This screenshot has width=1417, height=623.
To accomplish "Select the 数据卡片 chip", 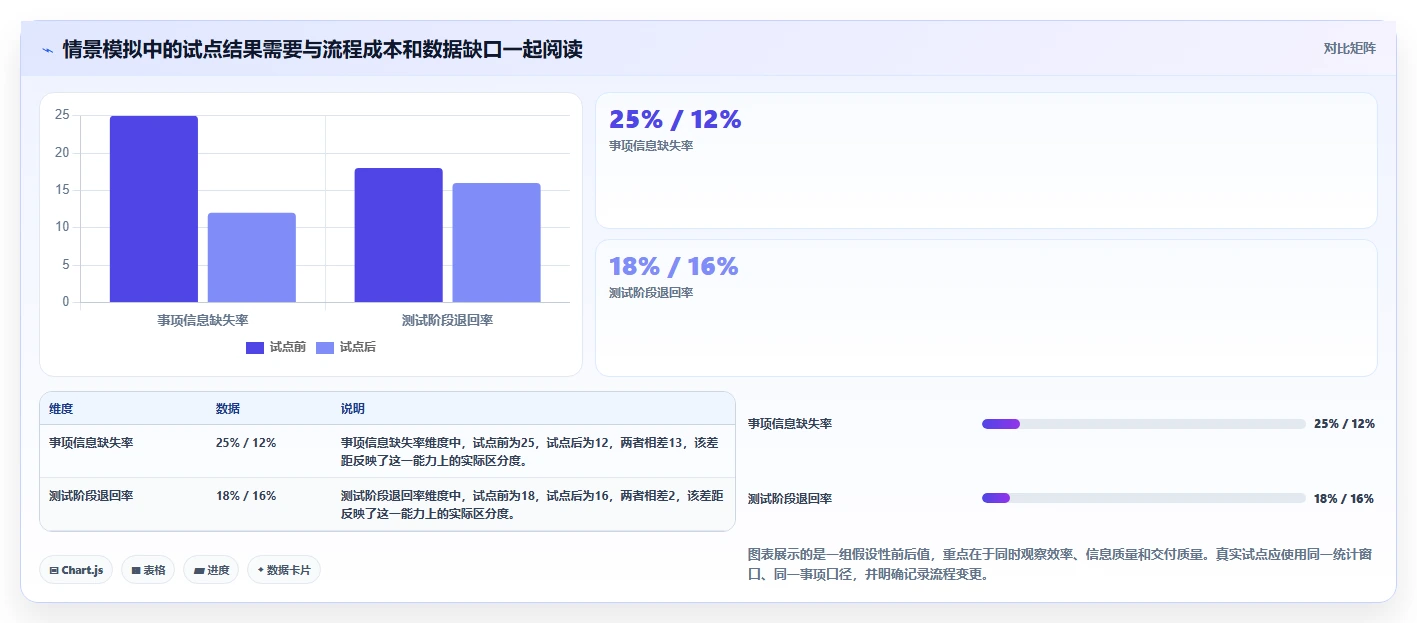I will [x=284, y=570].
